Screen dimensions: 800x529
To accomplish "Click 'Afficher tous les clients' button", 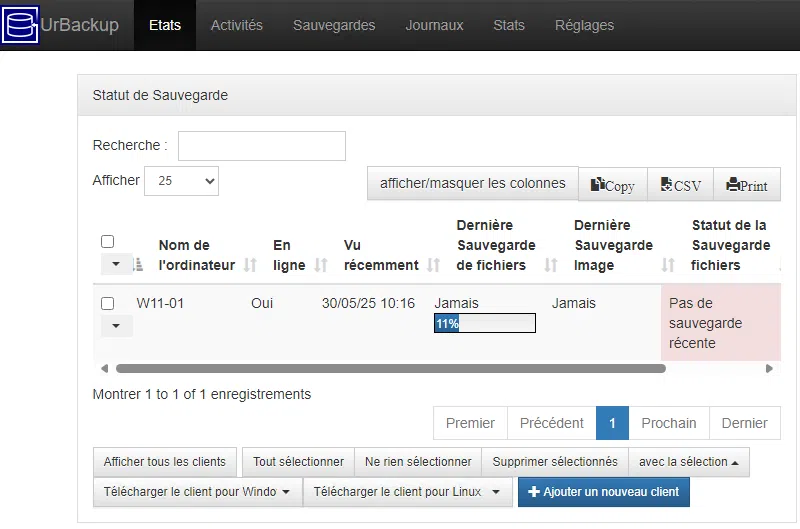I will click(165, 462).
